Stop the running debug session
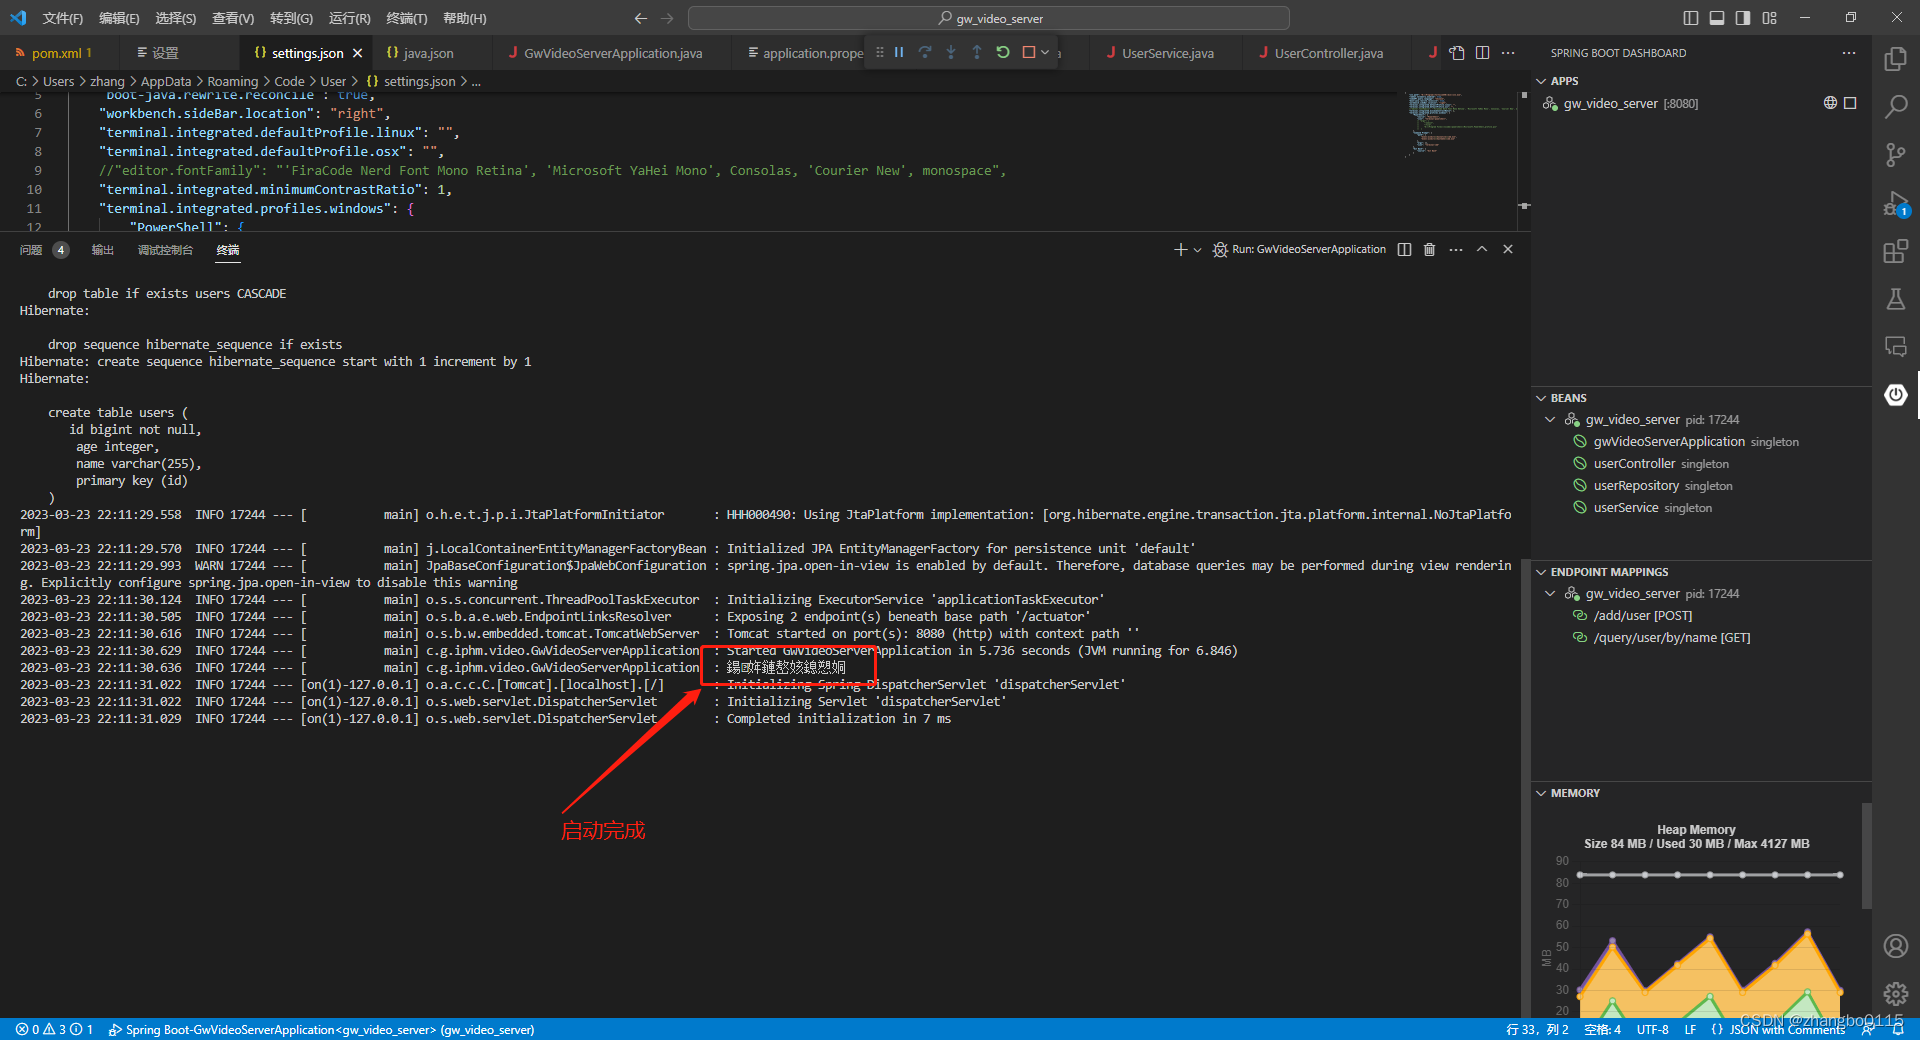Screen dimensions: 1920x1040 coord(1028,52)
